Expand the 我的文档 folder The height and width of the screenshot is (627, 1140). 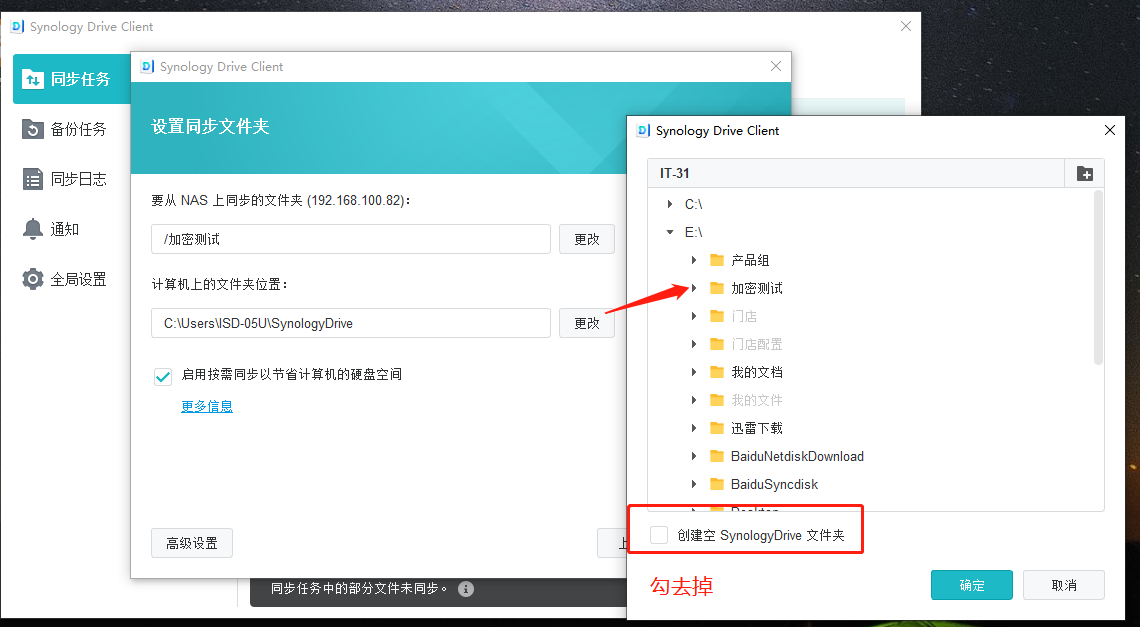694,372
